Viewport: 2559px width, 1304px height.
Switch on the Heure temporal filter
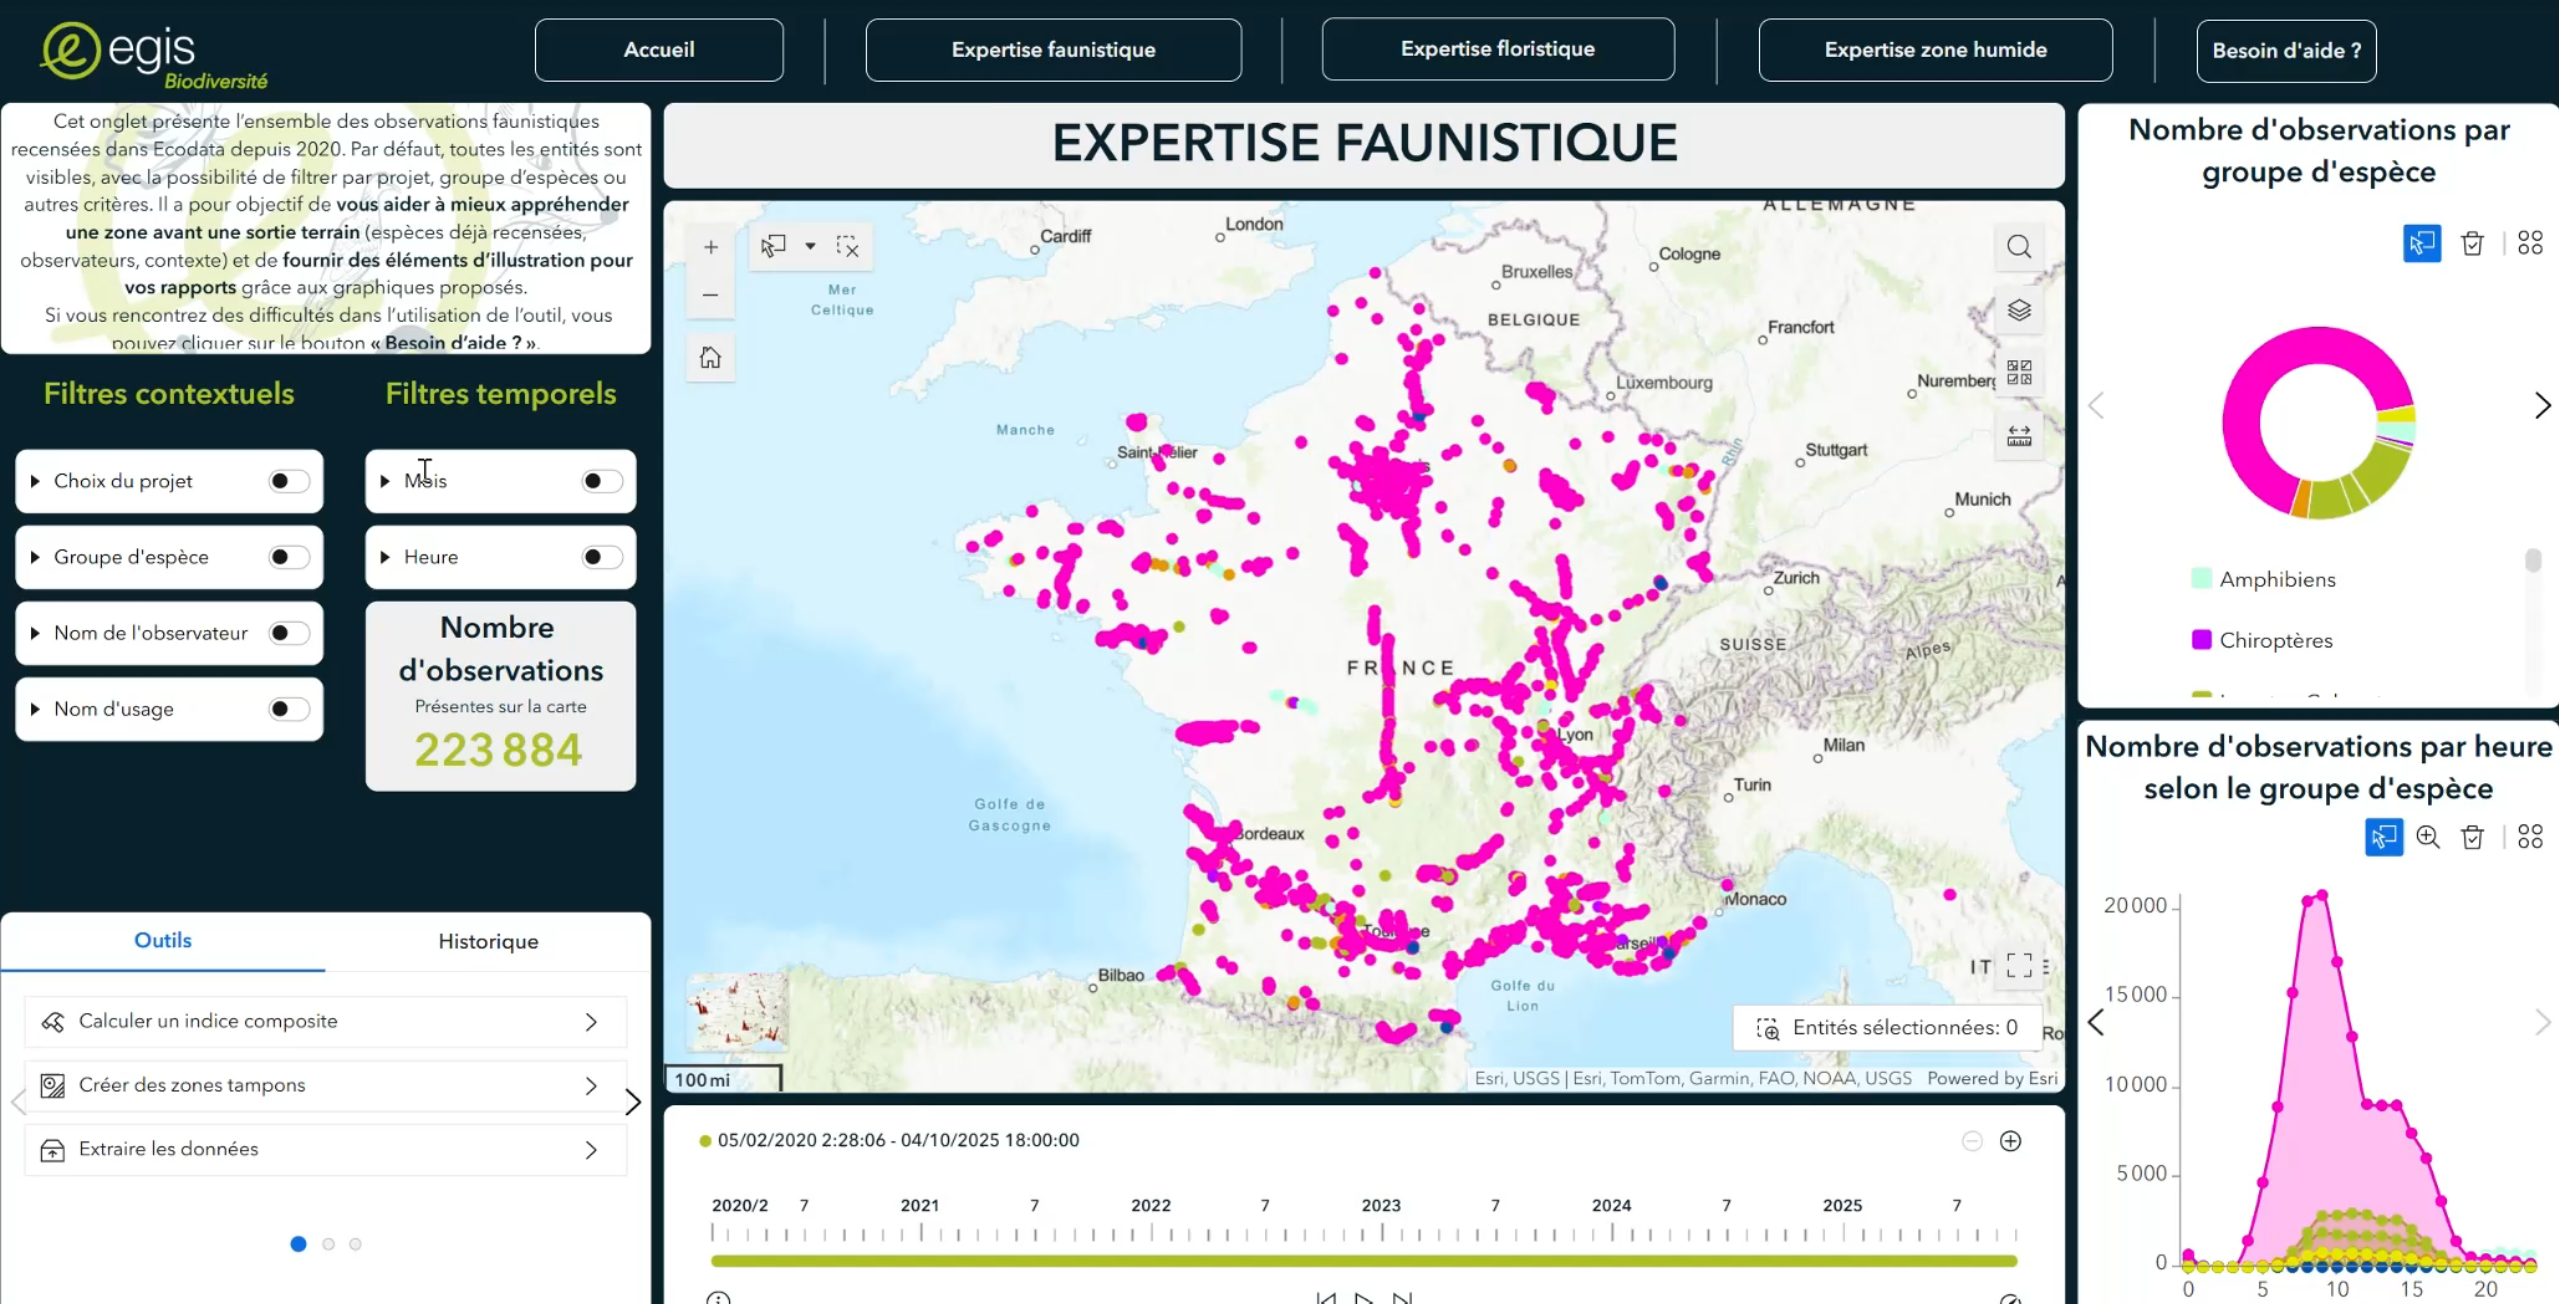coord(602,557)
